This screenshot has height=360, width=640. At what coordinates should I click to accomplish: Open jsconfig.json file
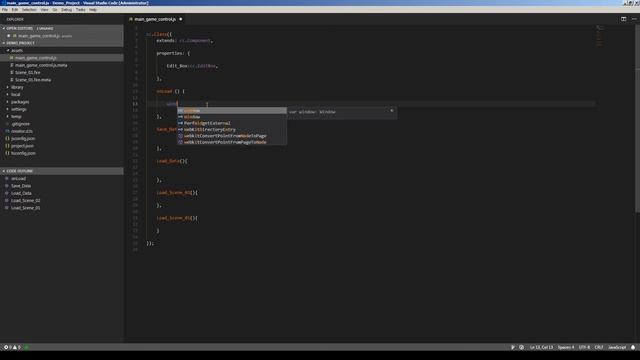click(x=62, y=139)
